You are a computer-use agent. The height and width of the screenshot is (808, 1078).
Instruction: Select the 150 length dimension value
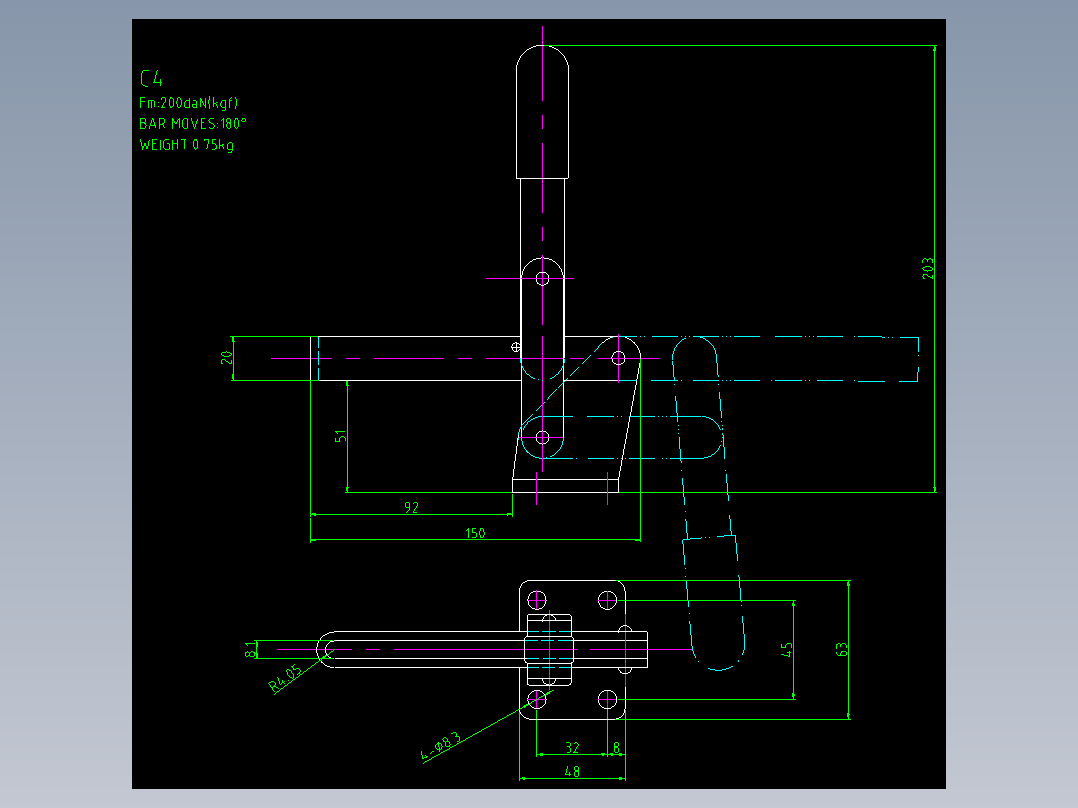click(x=475, y=533)
